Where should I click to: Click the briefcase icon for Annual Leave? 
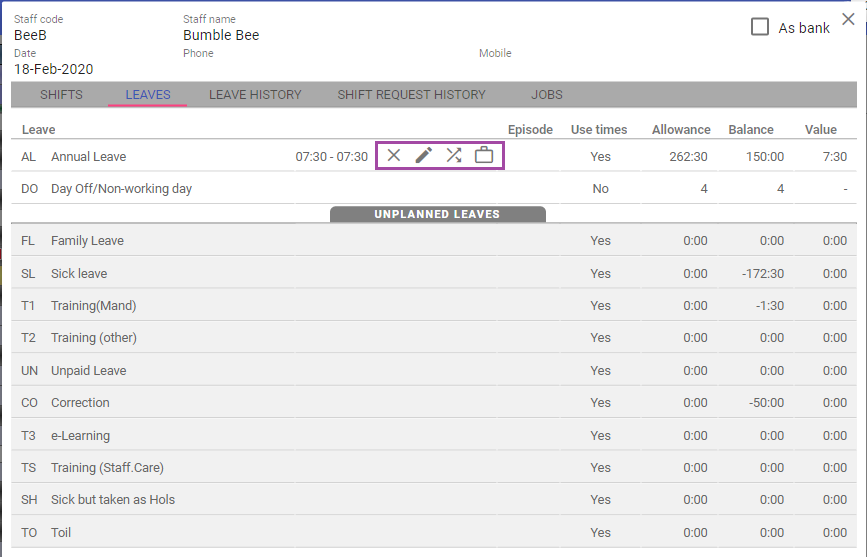click(484, 155)
